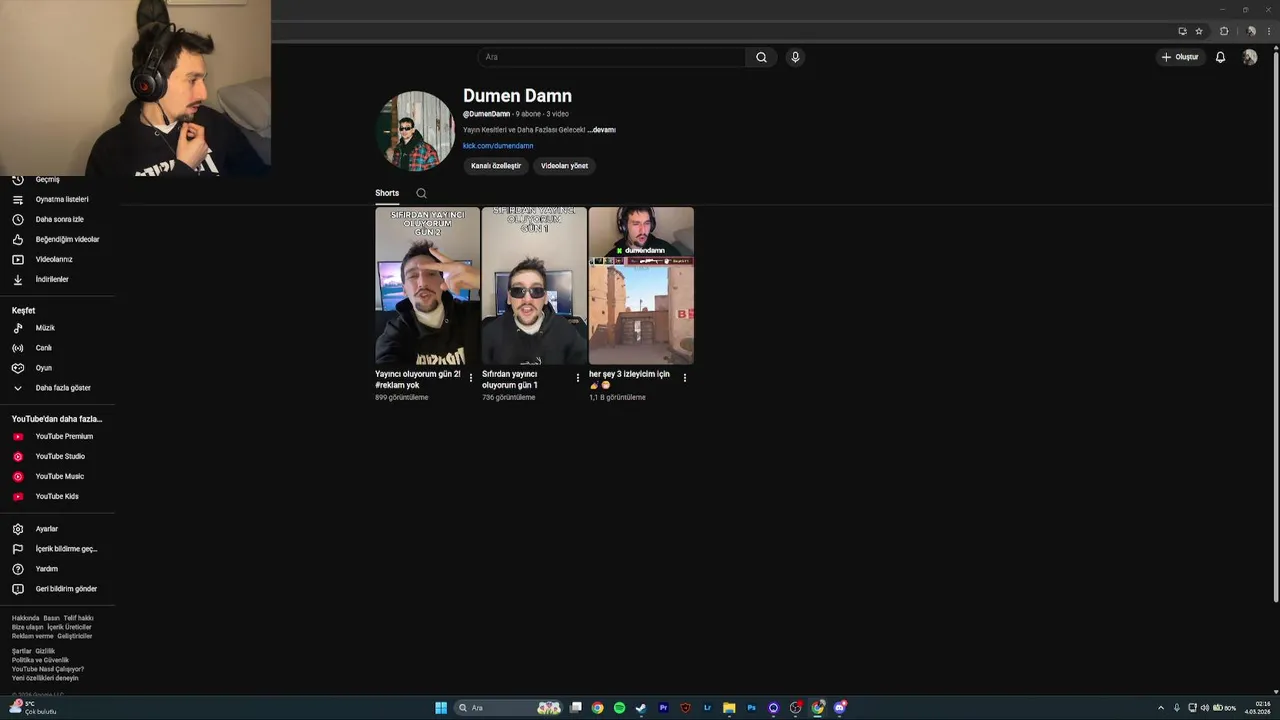
Task: Open options menu for gün 1 short
Action: pyautogui.click(x=578, y=378)
